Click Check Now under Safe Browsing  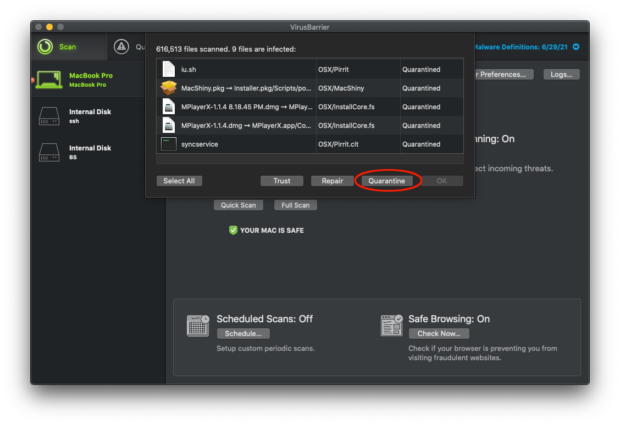pos(439,333)
